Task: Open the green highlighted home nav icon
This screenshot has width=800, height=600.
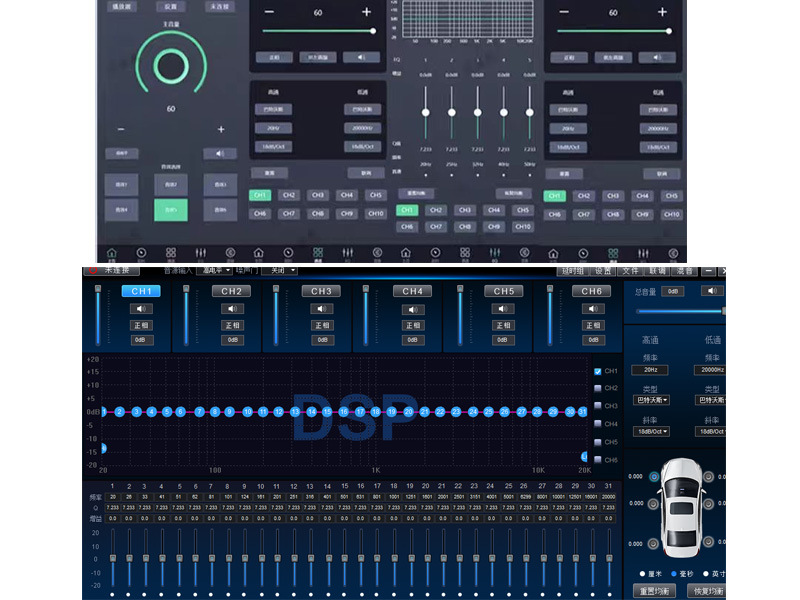Action: click(x=112, y=253)
